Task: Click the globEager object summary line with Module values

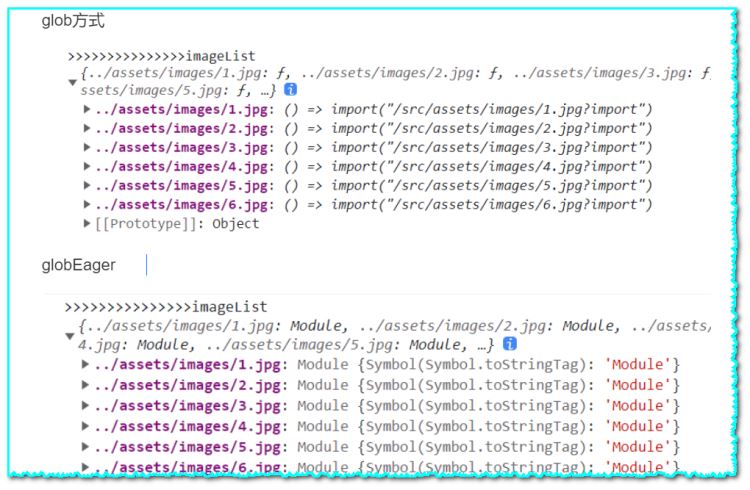Action: [395, 335]
